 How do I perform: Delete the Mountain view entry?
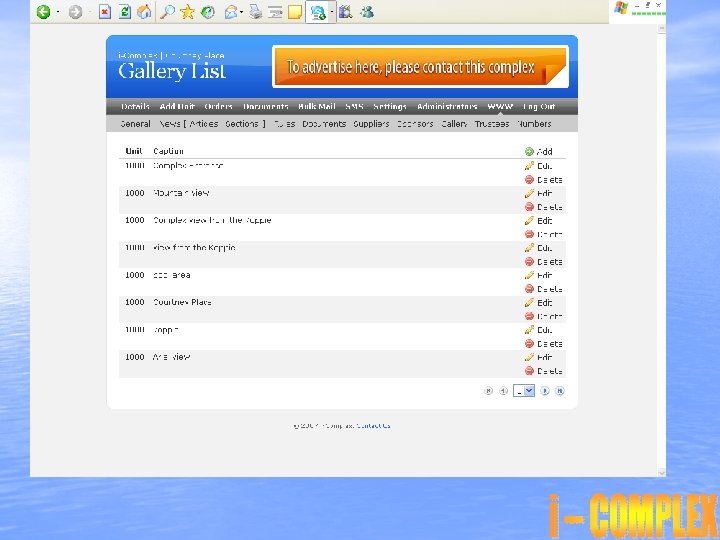(x=544, y=207)
